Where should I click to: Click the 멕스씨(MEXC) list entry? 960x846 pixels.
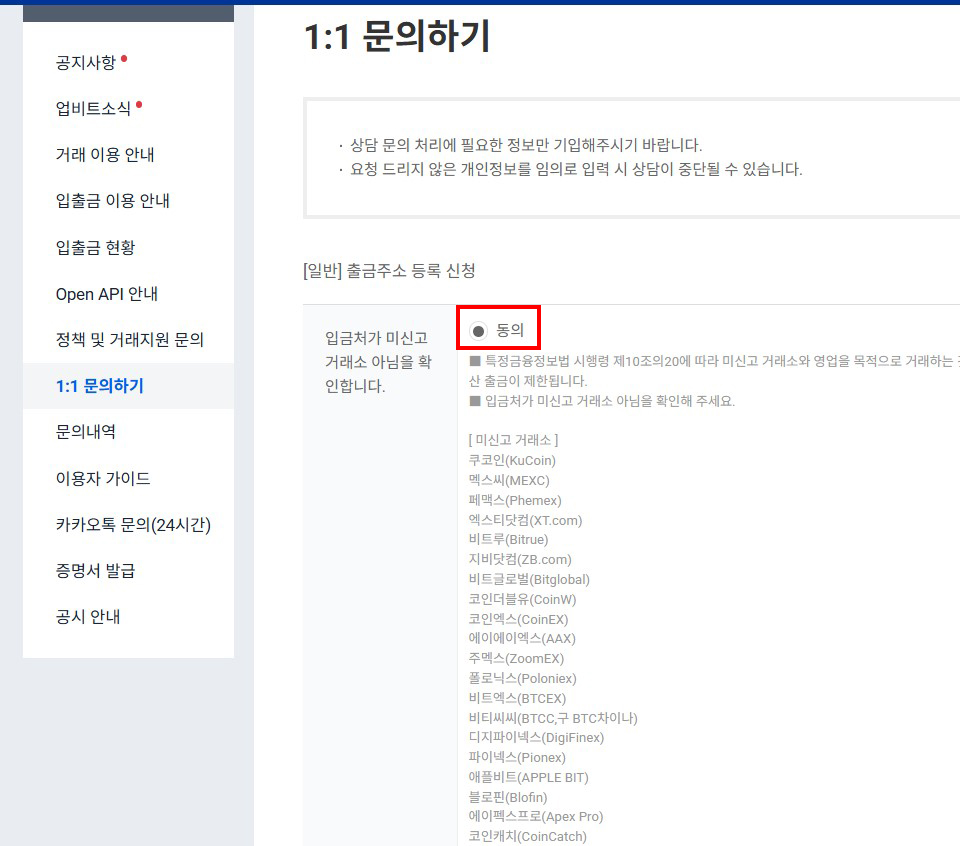pos(509,481)
